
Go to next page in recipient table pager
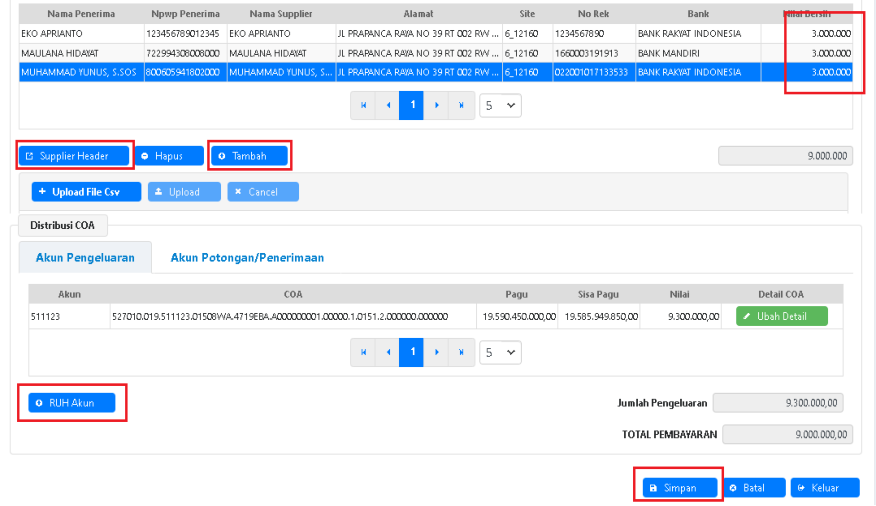436,105
